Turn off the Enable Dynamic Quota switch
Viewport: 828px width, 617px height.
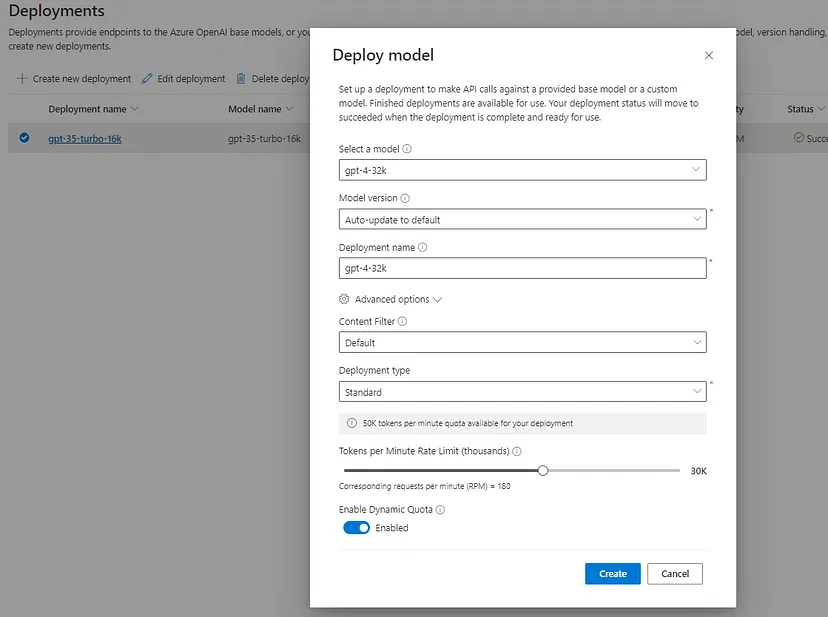356,528
